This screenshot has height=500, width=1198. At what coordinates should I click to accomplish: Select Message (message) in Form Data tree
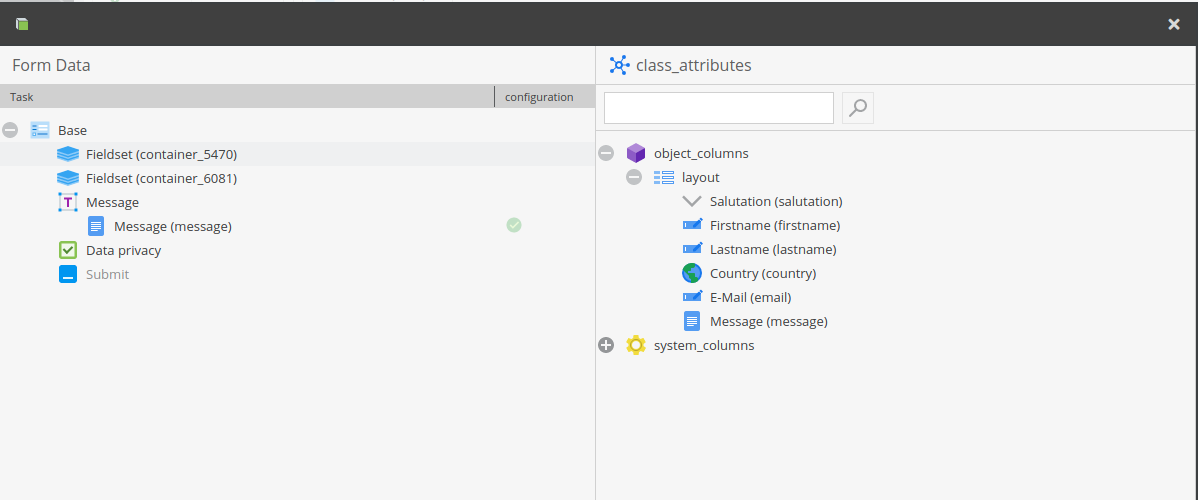point(173,226)
